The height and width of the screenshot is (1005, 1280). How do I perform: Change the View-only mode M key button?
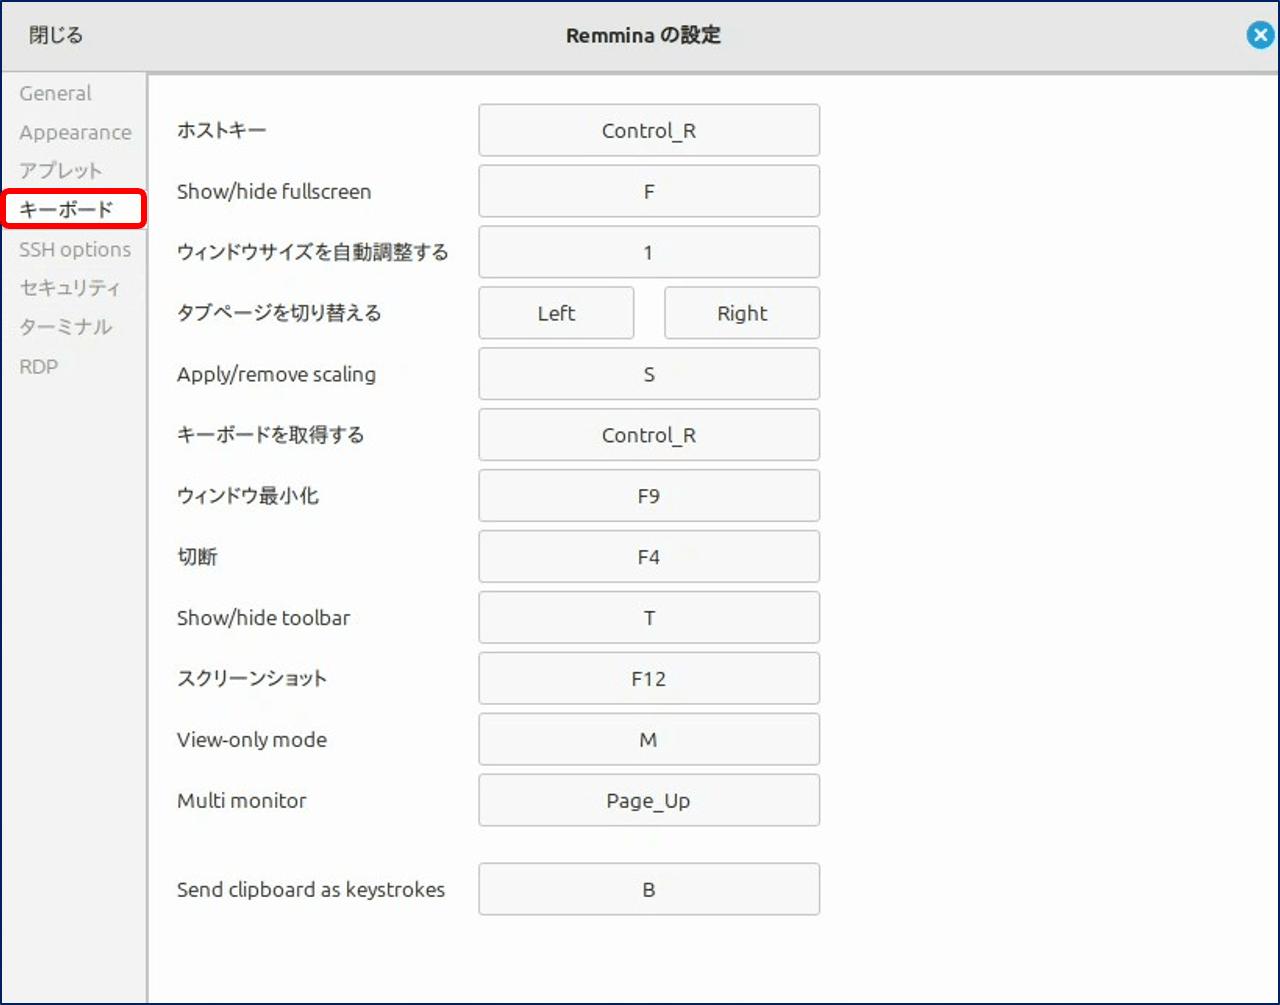coord(649,740)
